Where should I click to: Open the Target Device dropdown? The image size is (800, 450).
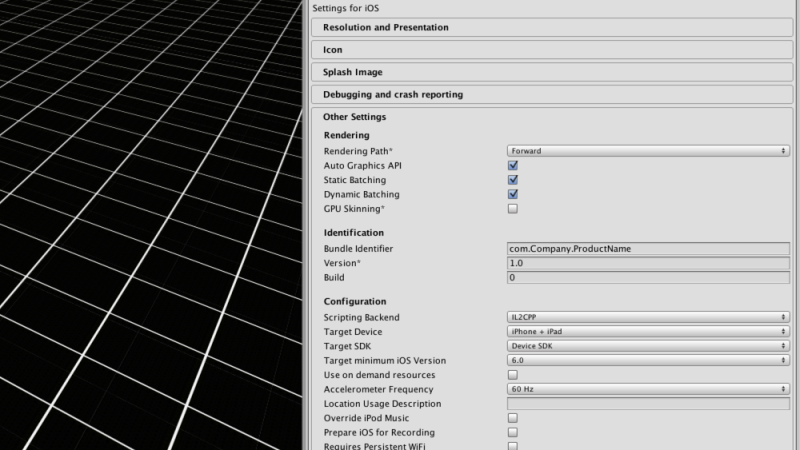point(648,332)
